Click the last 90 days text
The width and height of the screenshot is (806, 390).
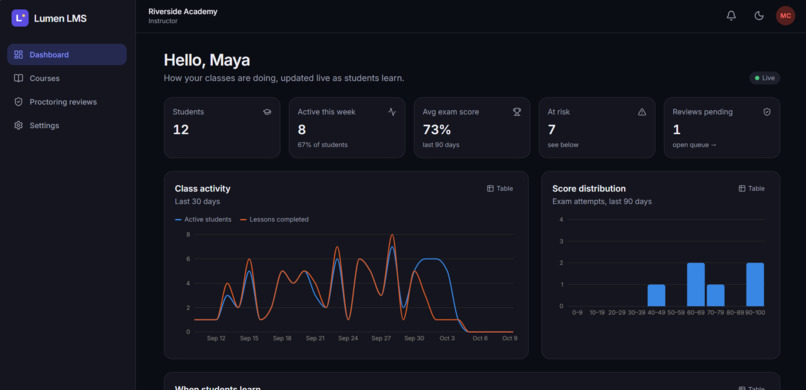click(441, 145)
